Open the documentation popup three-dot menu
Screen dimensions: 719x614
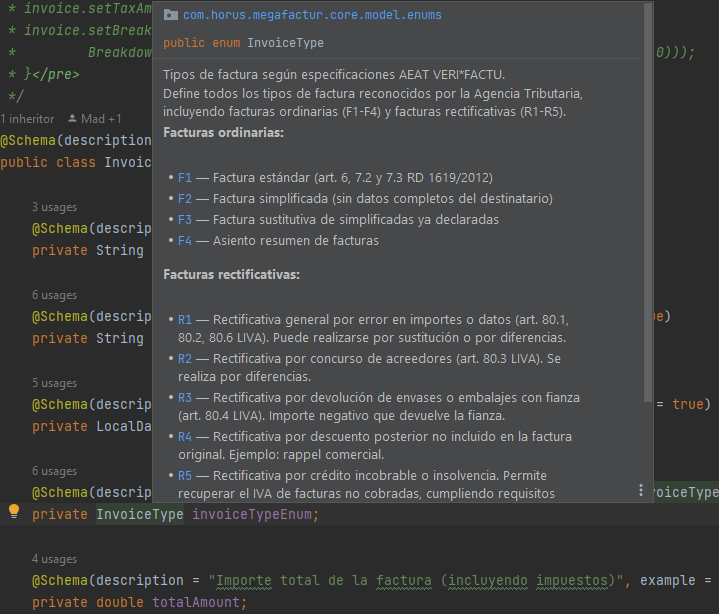tap(641, 490)
